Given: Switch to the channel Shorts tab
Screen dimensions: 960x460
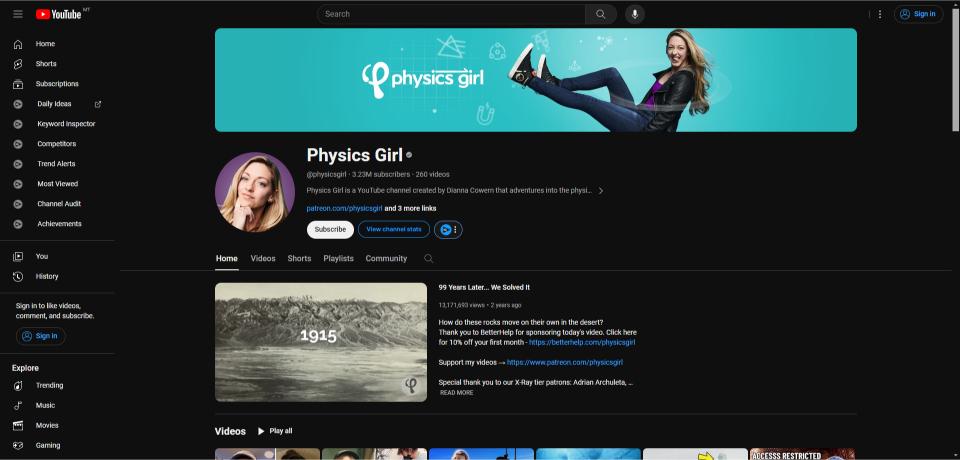Looking at the screenshot, I should (299, 258).
